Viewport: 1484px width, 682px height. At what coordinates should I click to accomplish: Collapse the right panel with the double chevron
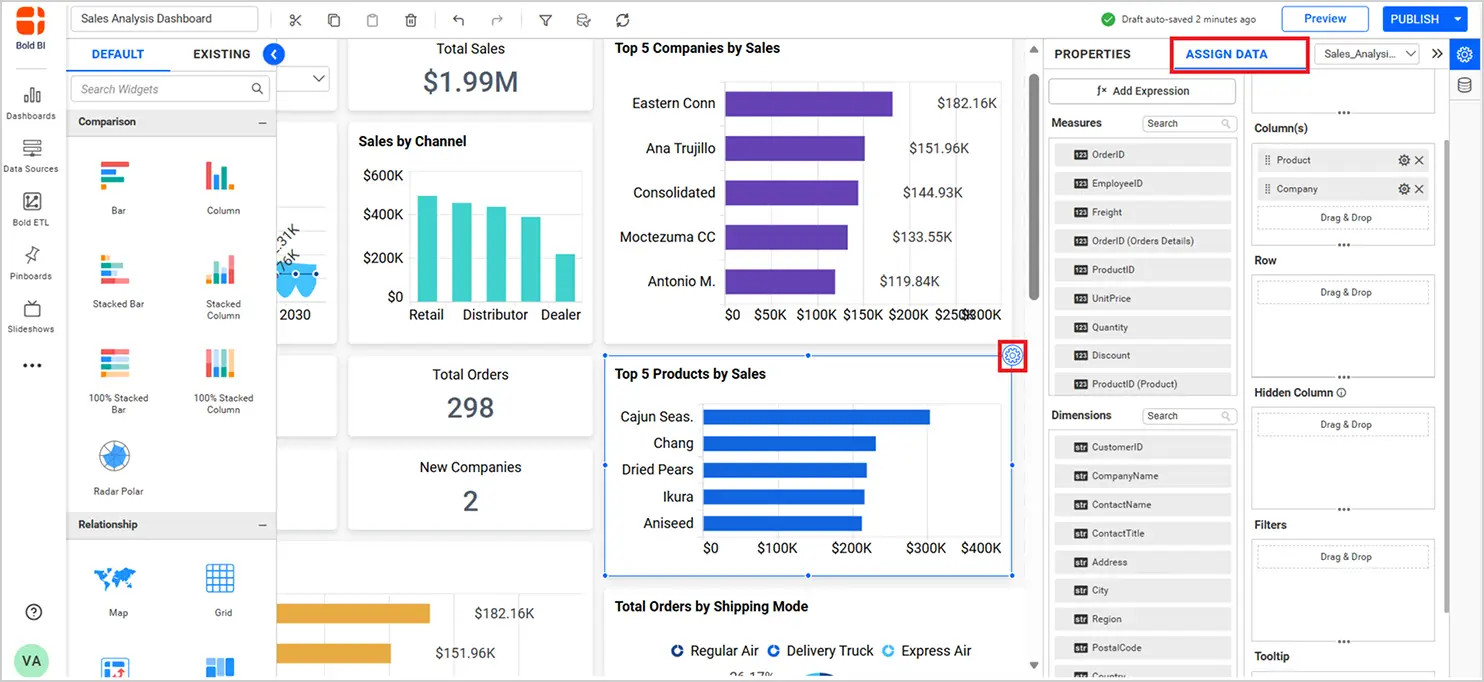(1437, 54)
